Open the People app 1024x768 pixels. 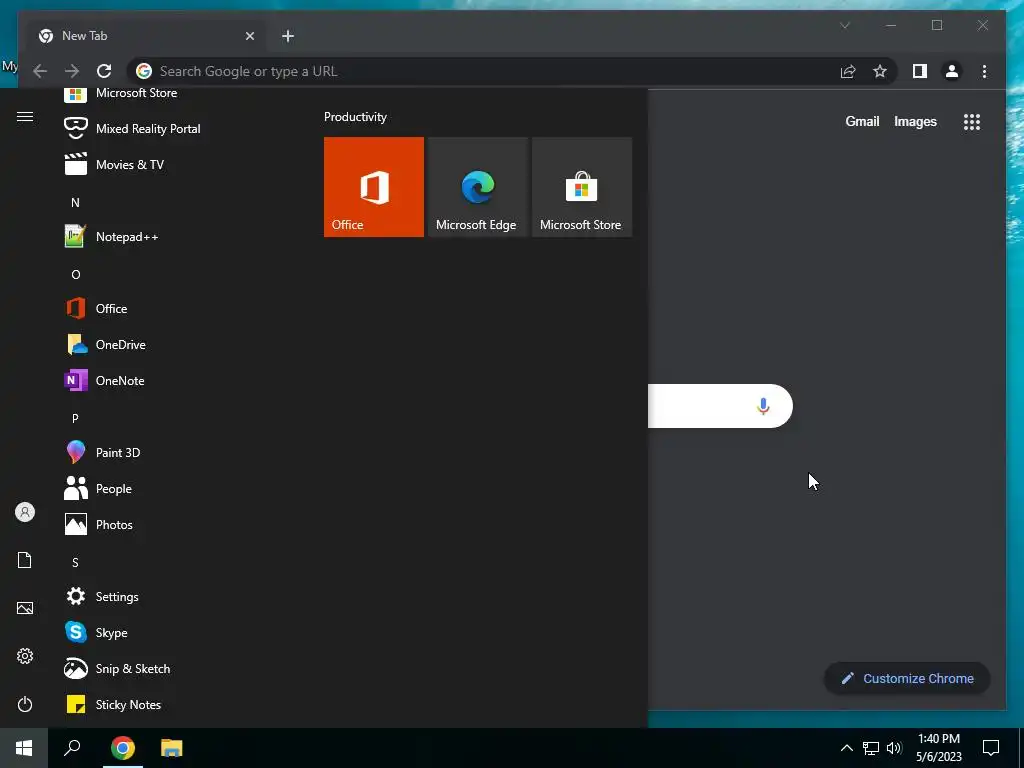coord(98,488)
